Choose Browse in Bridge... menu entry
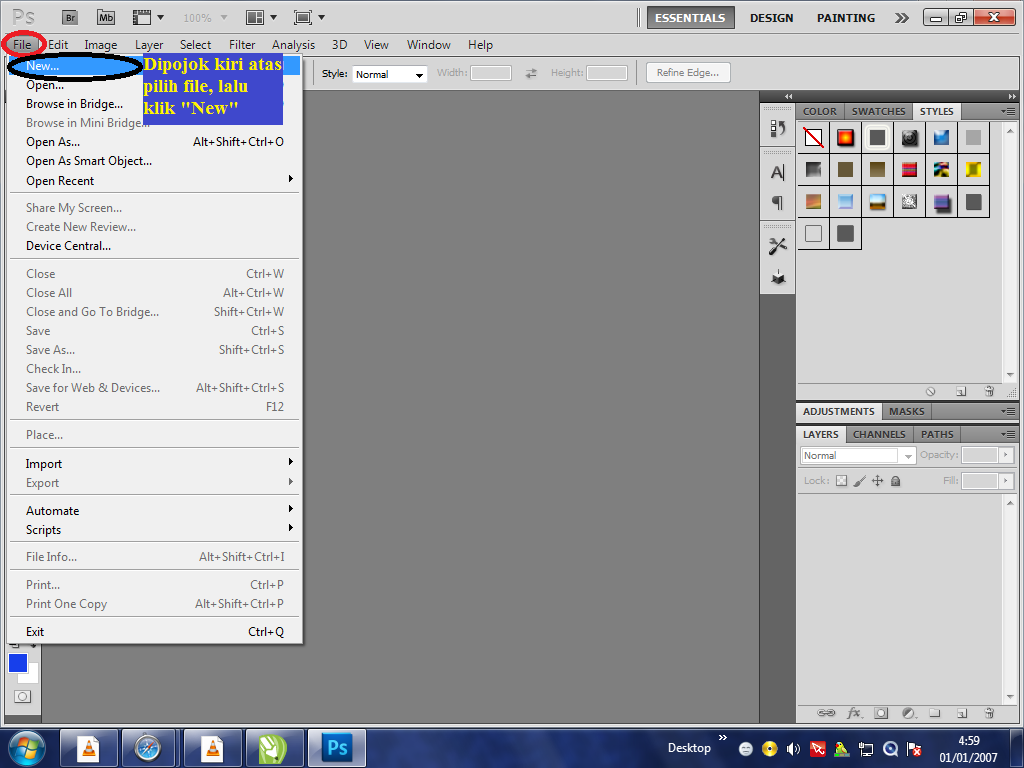This screenshot has width=1024, height=768. pyautogui.click(x=155, y=104)
